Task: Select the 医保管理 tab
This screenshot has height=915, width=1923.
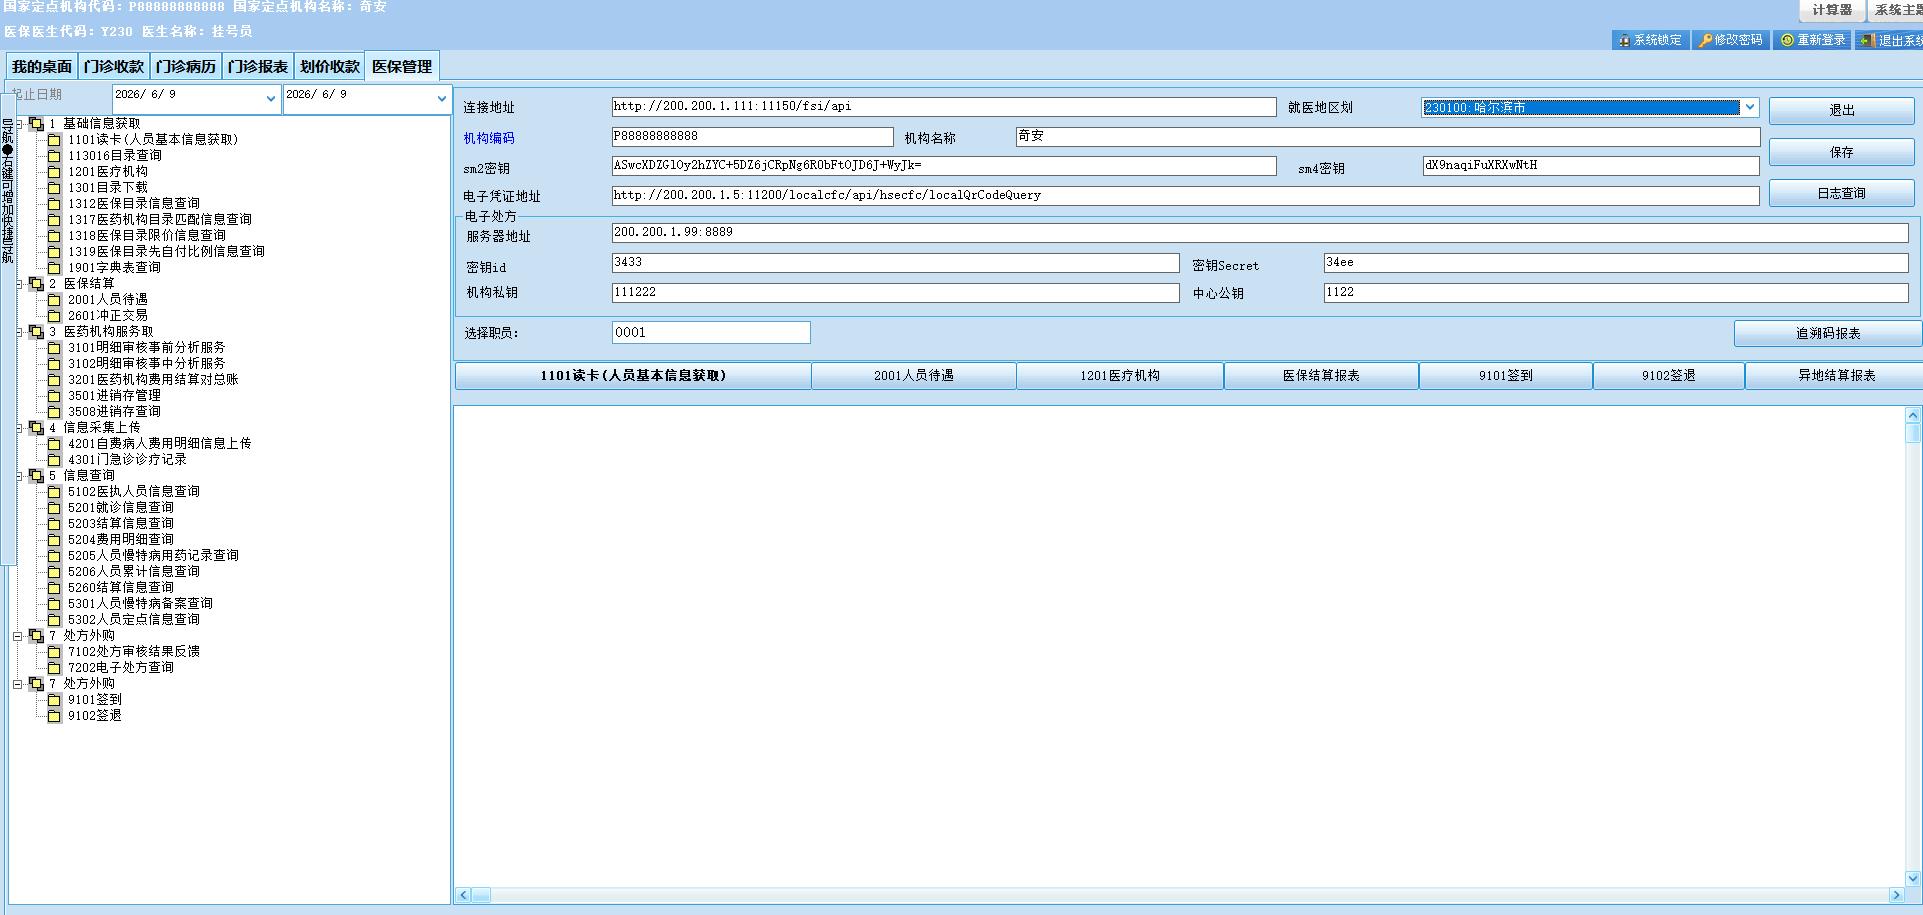Action: point(402,67)
